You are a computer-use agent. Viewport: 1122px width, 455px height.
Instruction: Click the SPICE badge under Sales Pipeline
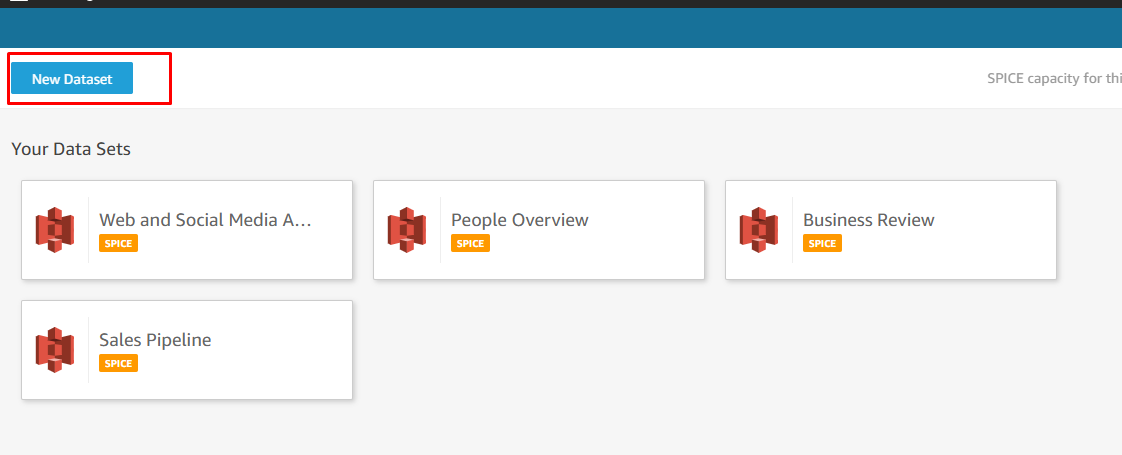[x=118, y=363]
